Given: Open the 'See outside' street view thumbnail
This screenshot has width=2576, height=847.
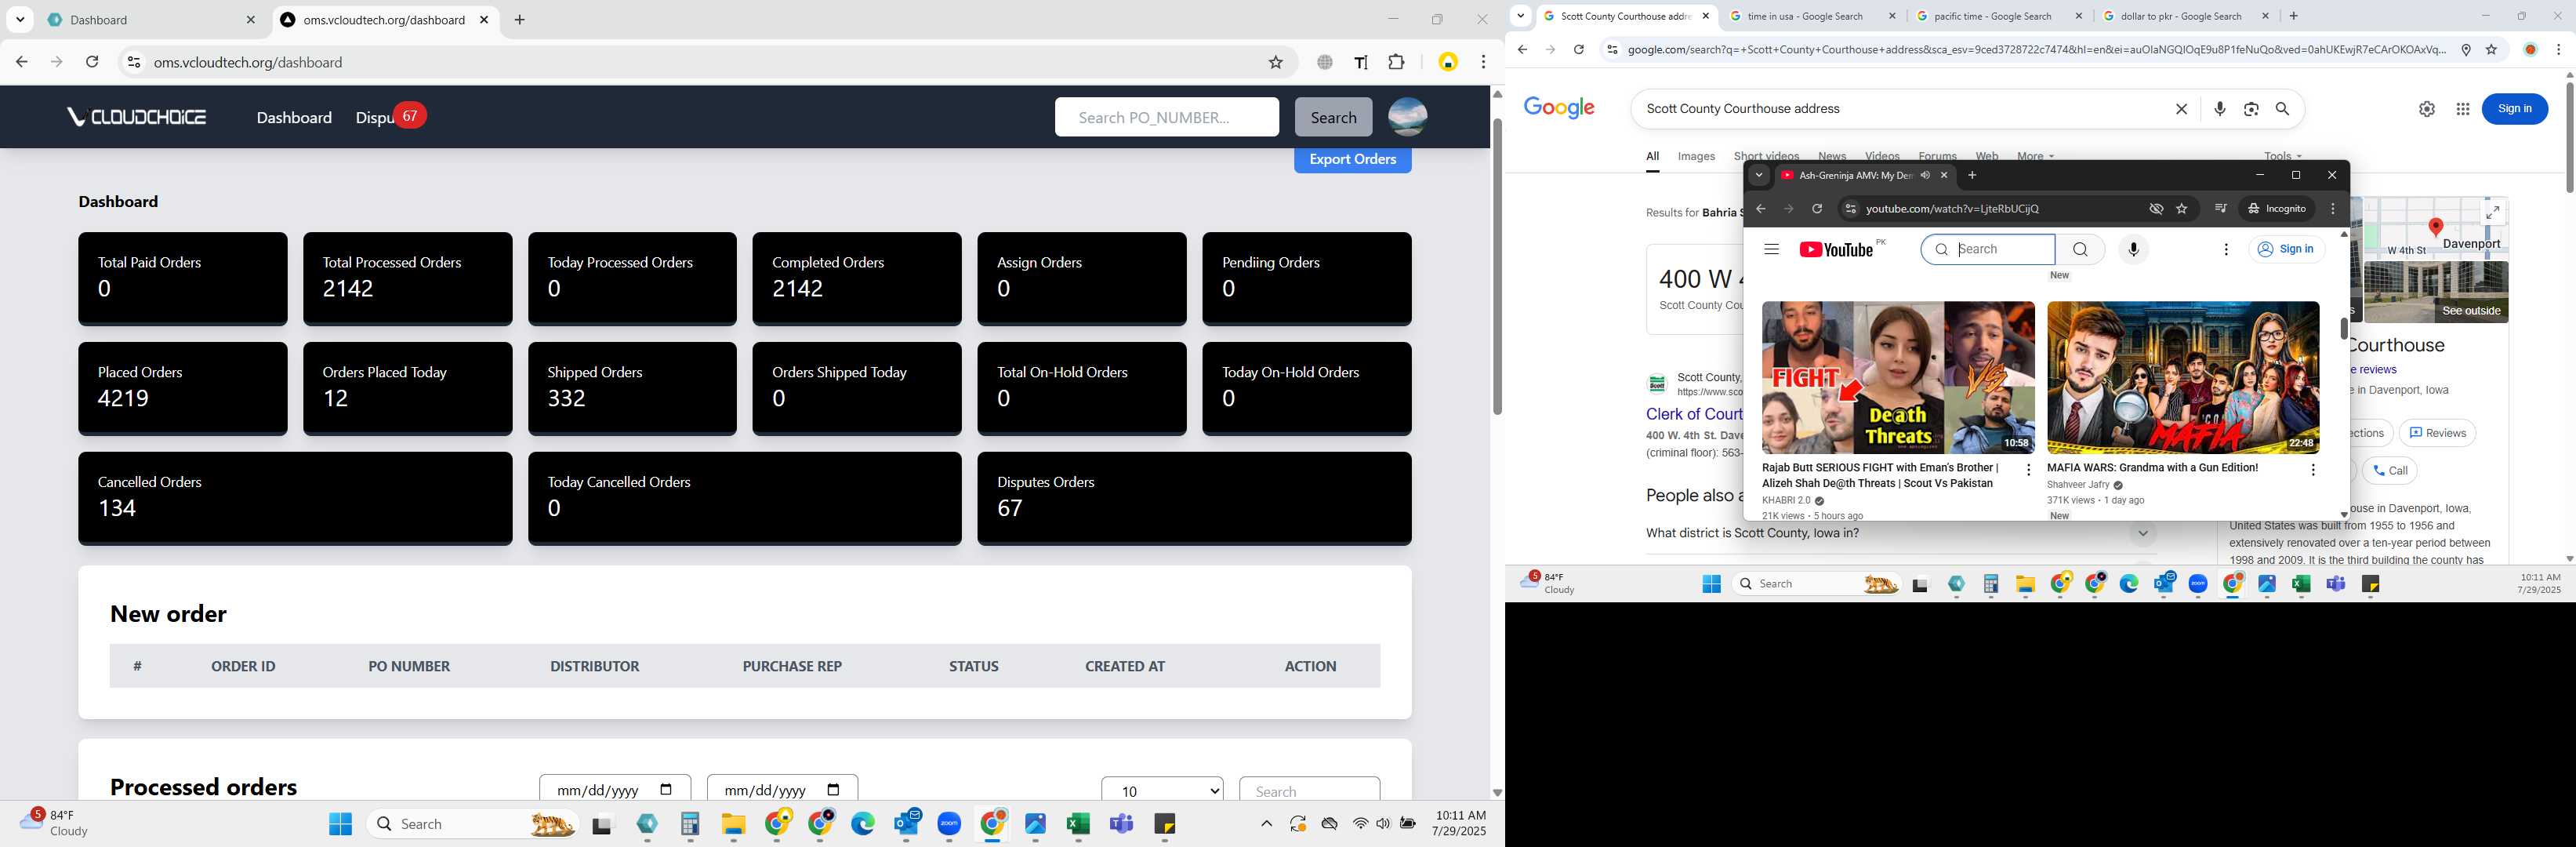Looking at the screenshot, I should coord(2435,292).
